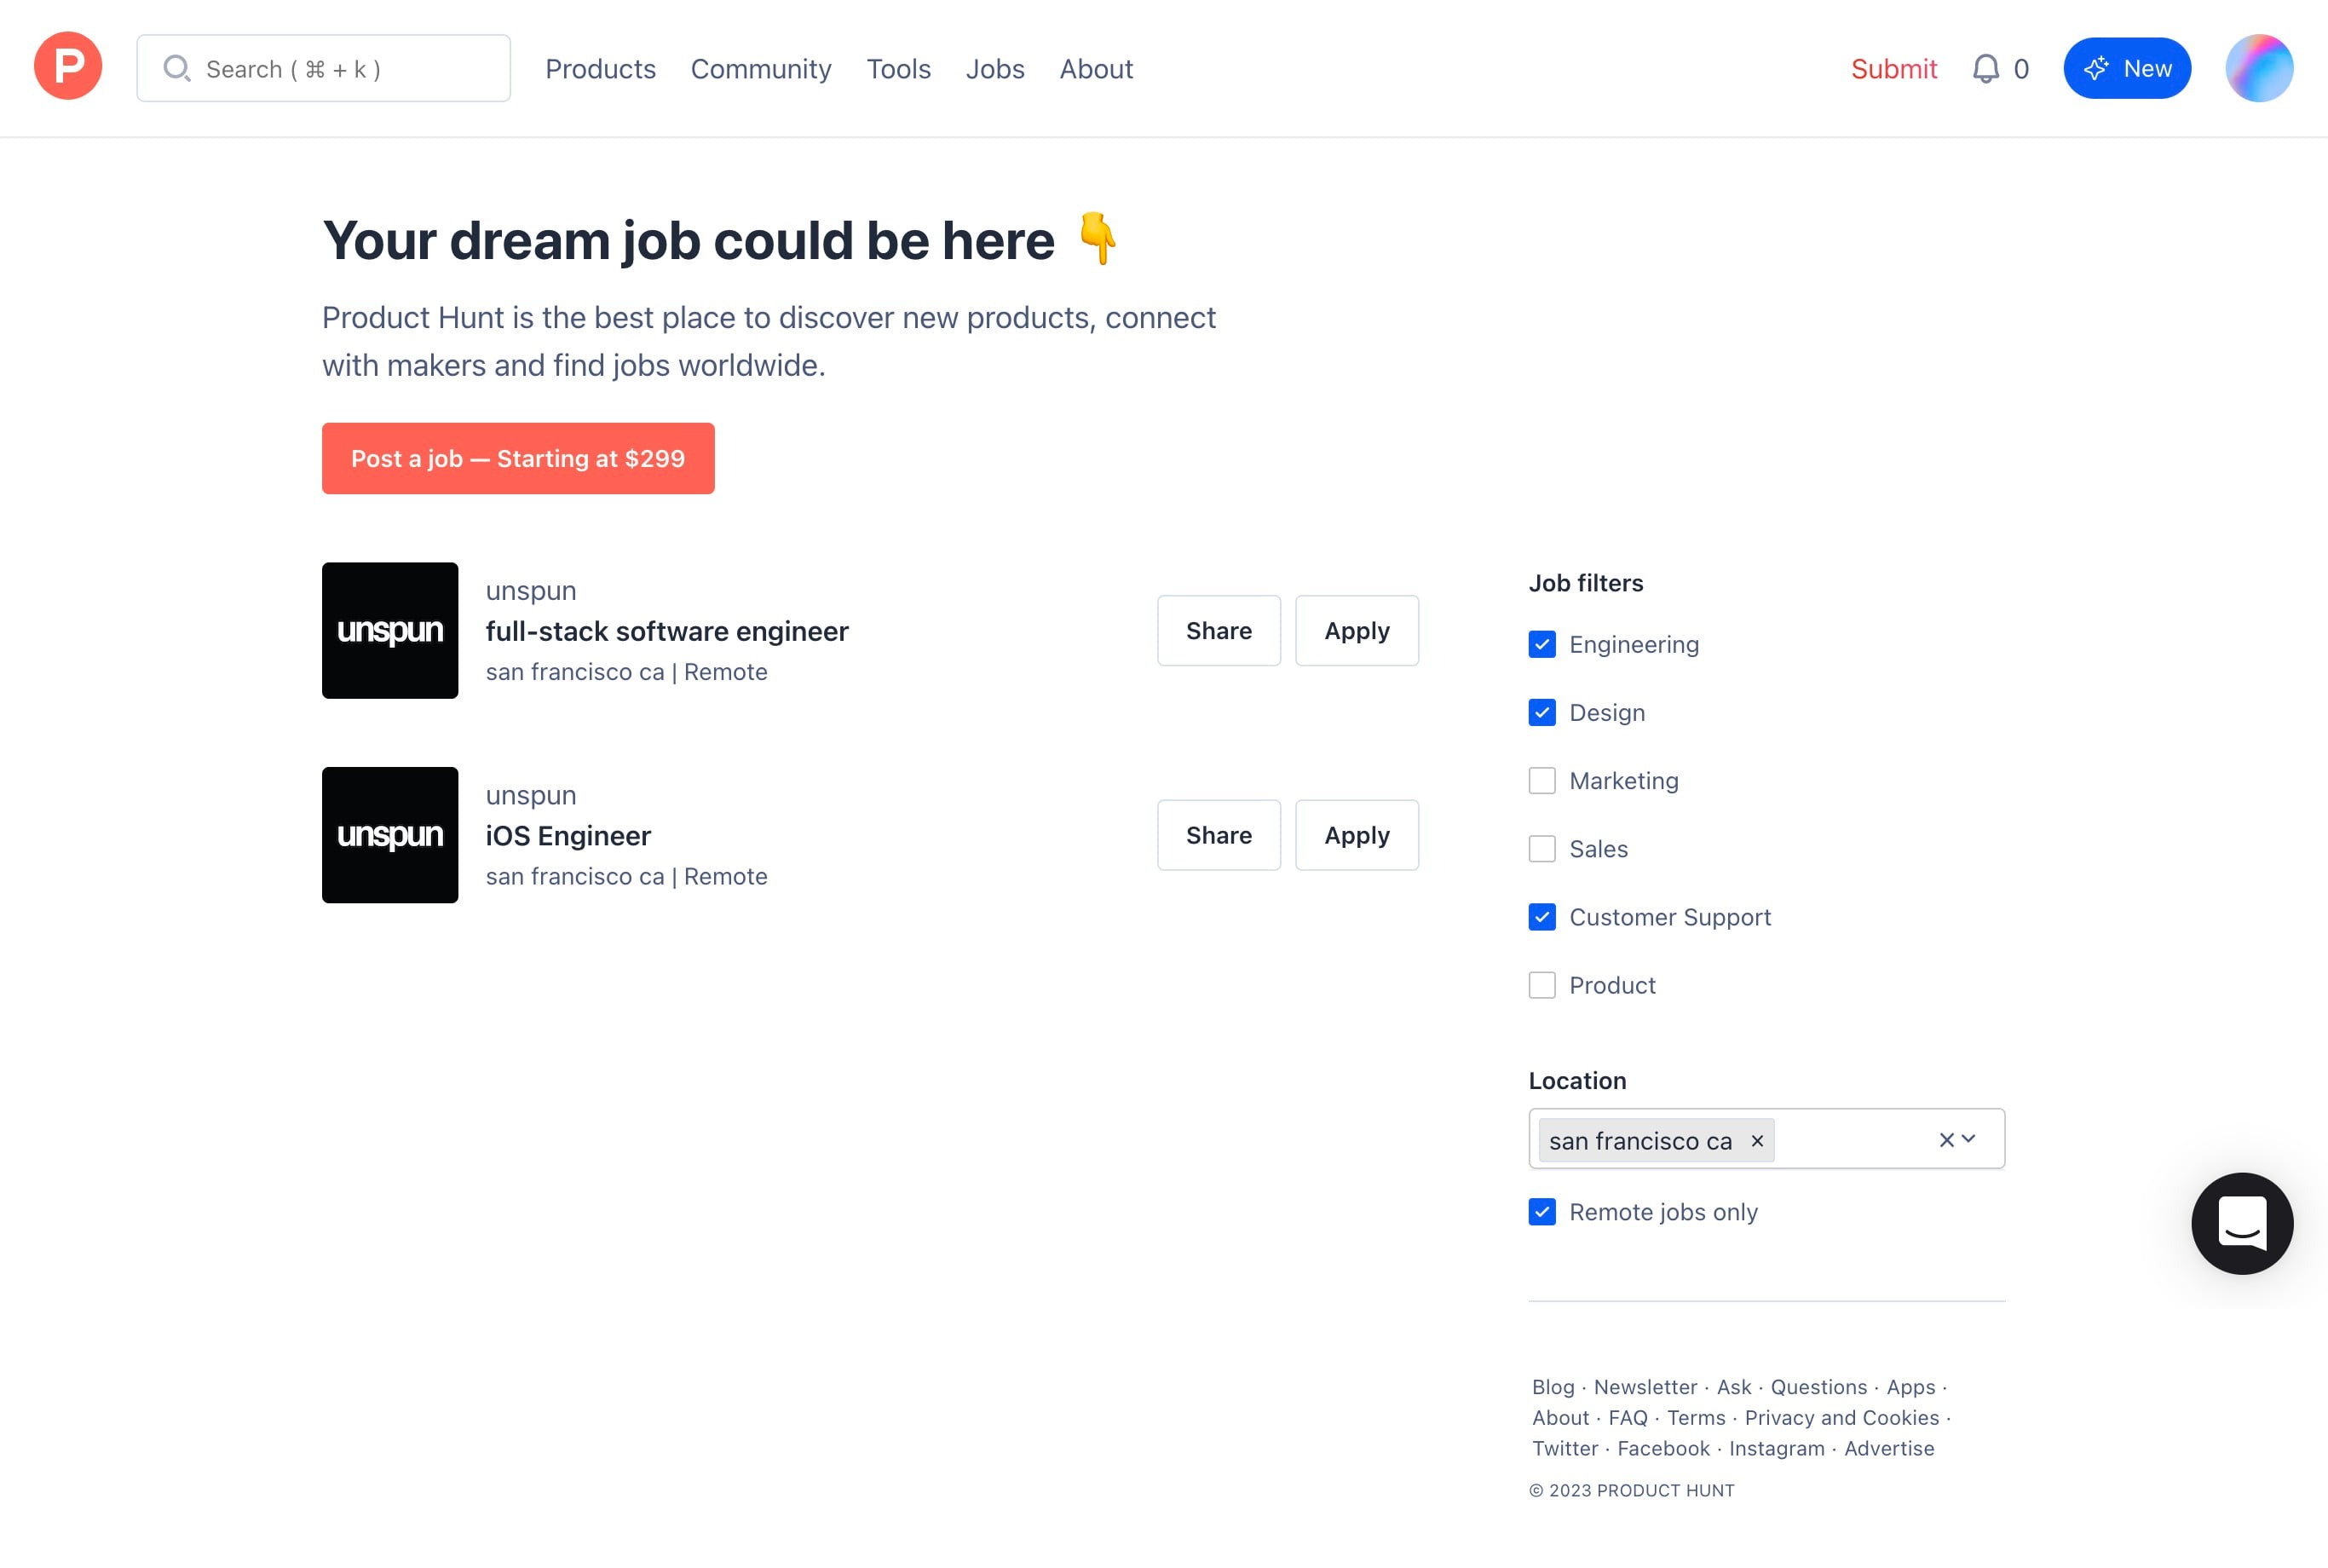Image resolution: width=2328 pixels, height=1568 pixels.
Task: Open the Products menu
Action: pyautogui.click(x=600, y=68)
